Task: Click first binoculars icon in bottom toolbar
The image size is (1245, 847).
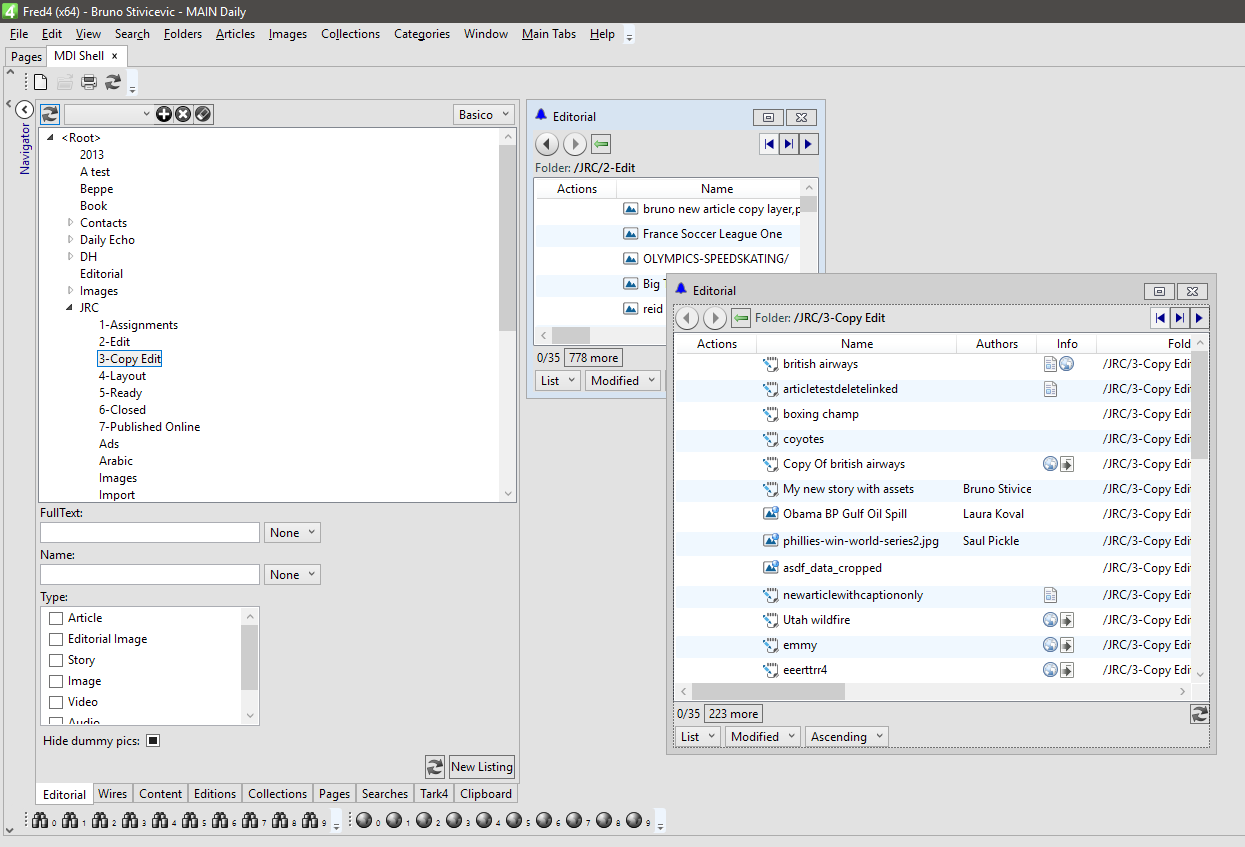Action: pyautogui.click(x=41, y=821)
